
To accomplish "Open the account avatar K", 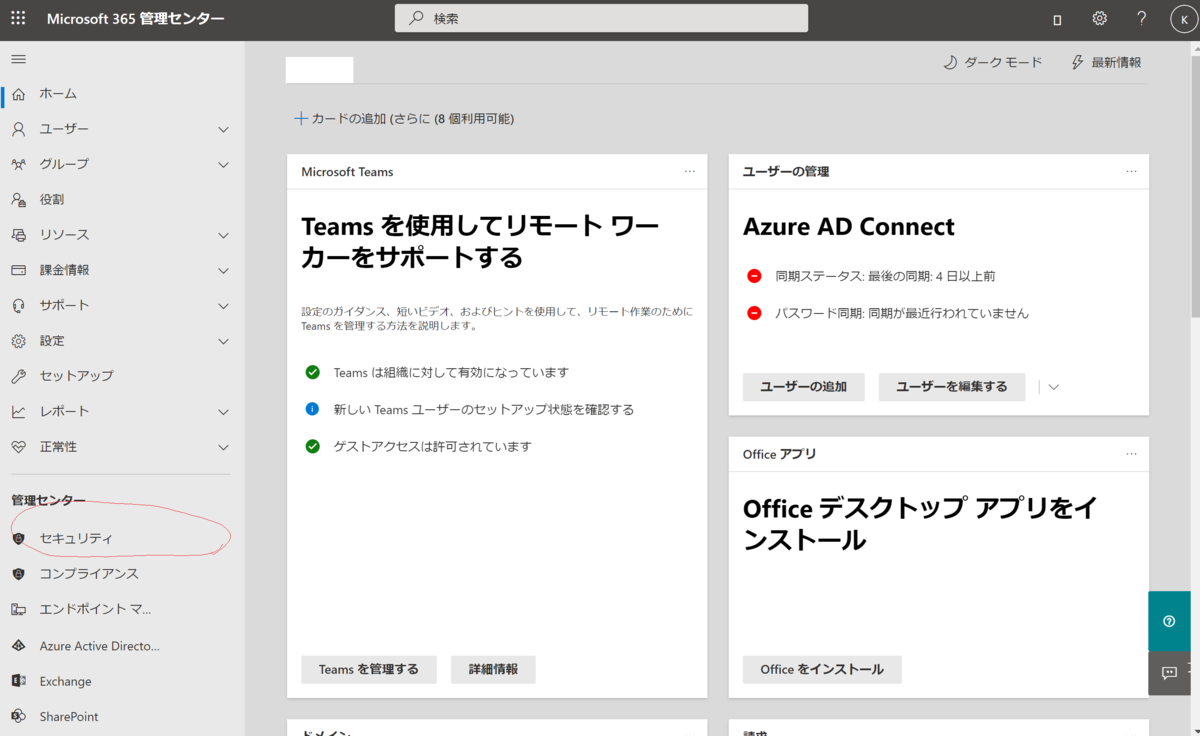I will coord(1184,20).
